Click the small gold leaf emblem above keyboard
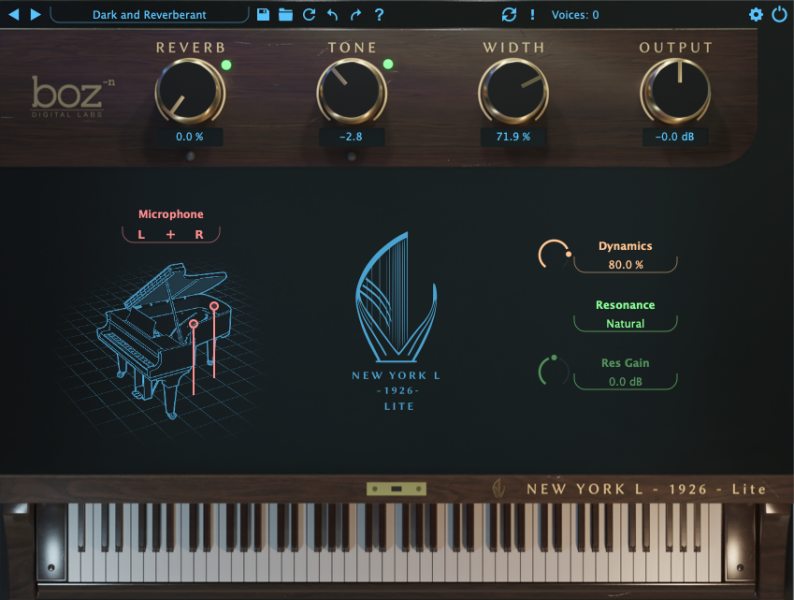 click(499, 489)
